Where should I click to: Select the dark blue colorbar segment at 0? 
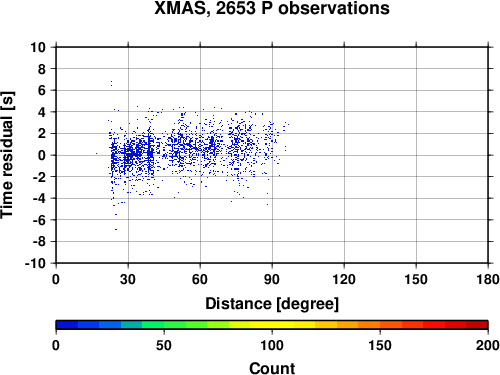[x=67, y=325]
